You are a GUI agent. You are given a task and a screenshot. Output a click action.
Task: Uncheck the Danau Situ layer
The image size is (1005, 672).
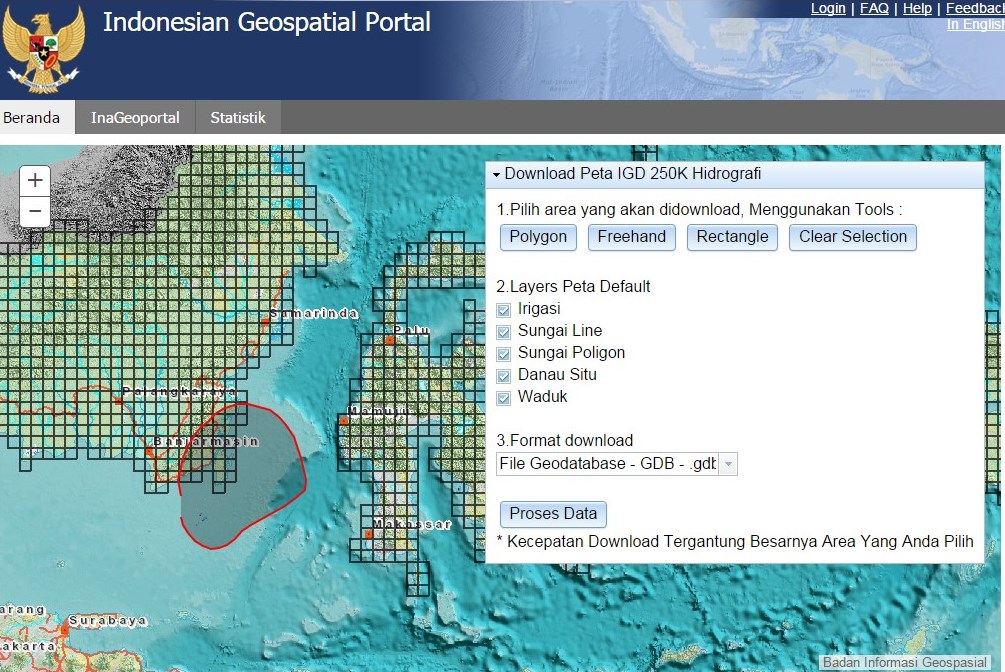coord(503,376)
